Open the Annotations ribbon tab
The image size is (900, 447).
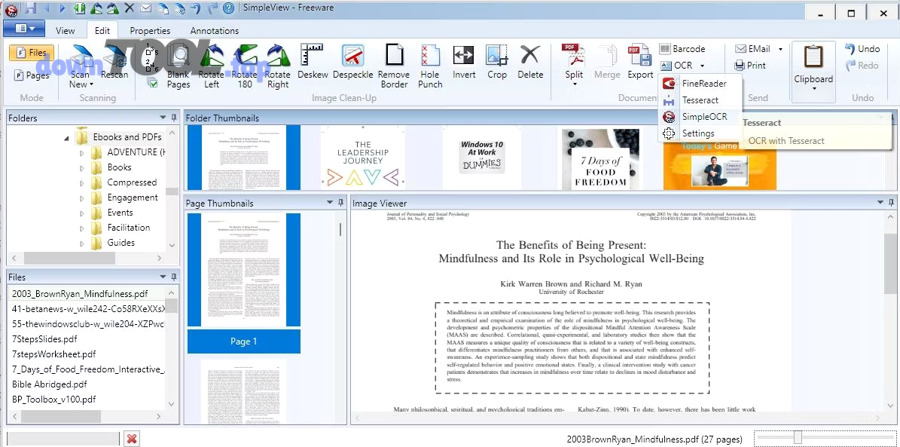(x=214, y=30)
